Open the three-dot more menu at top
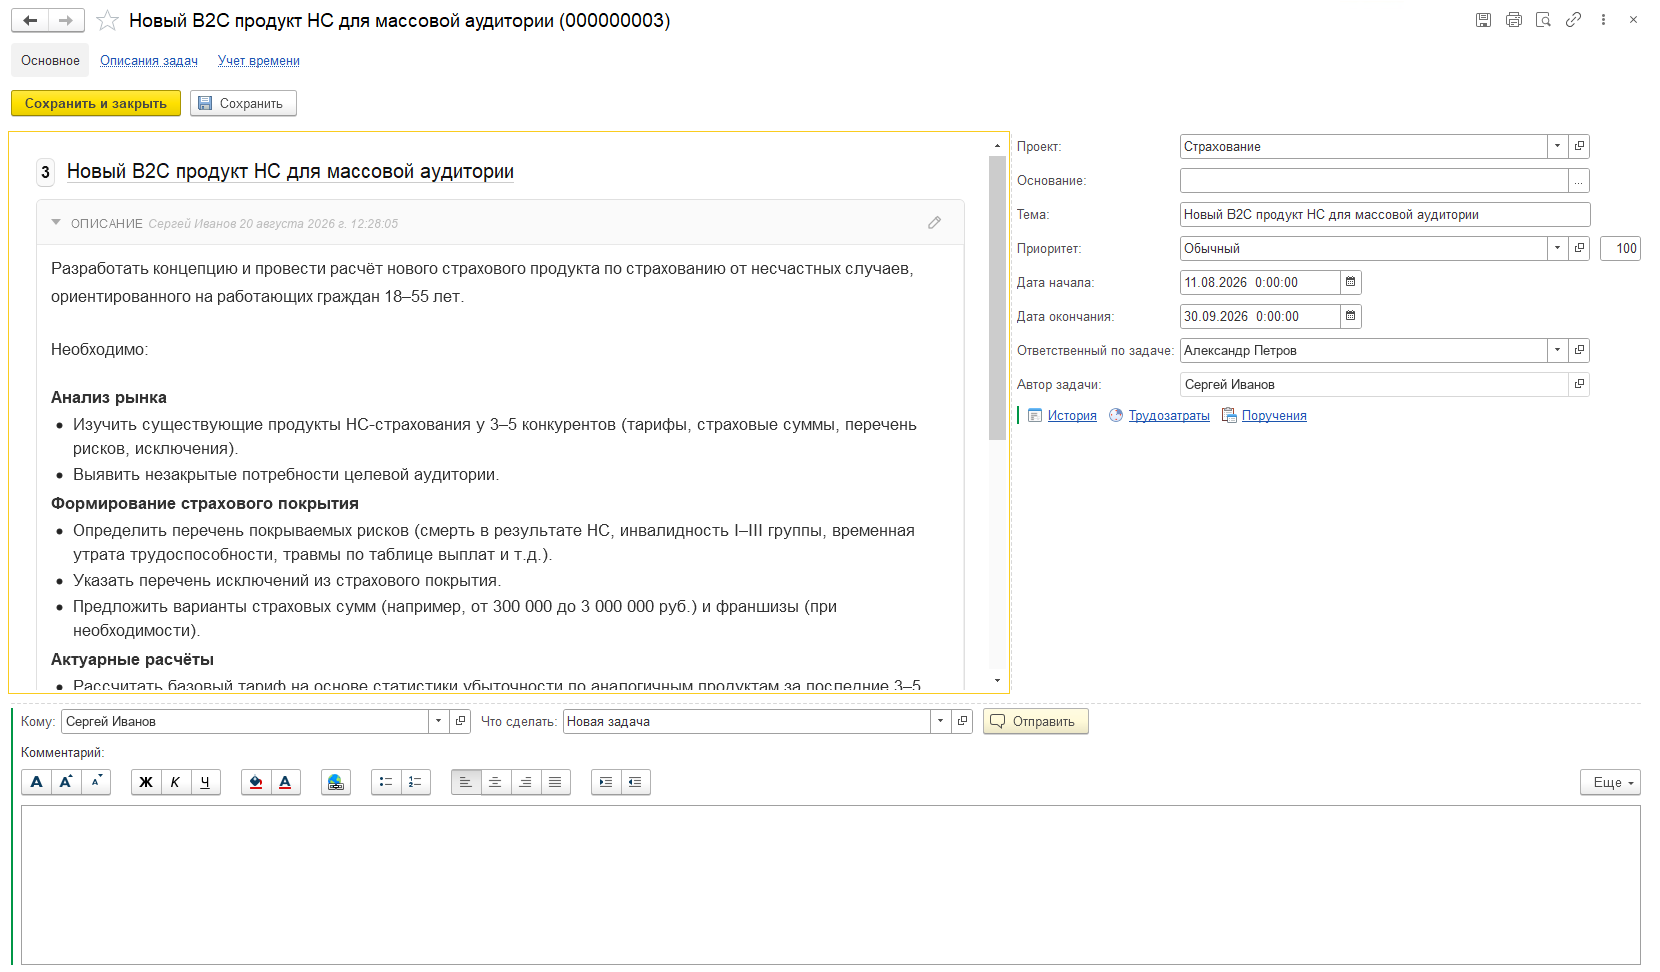 [1603, 20]
